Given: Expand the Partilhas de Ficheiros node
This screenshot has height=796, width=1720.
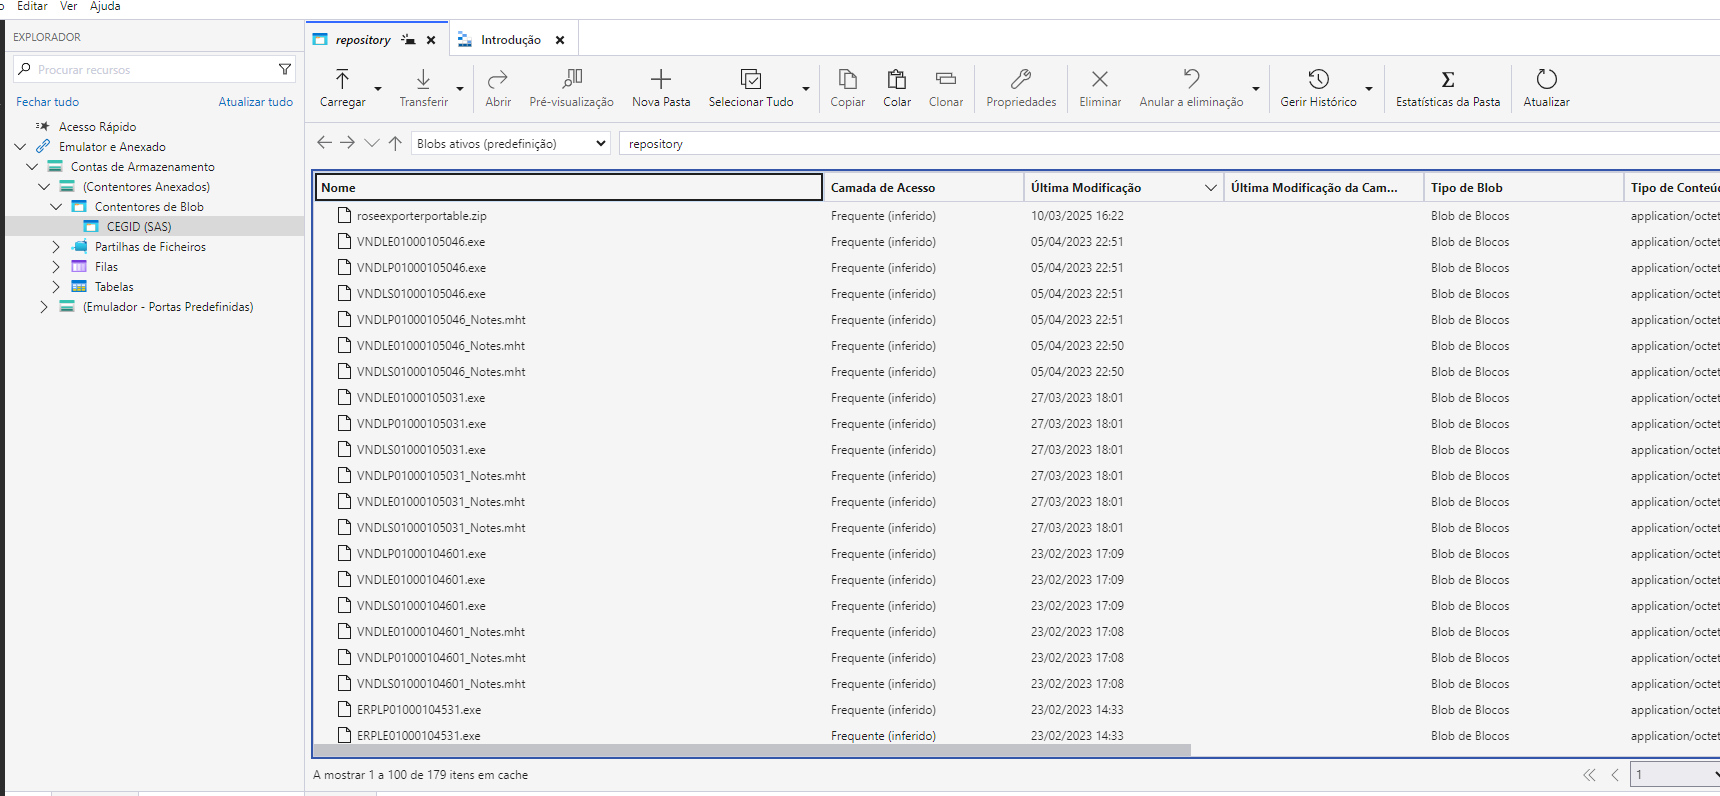Looking at the screenshot, I should coord(56,247).
